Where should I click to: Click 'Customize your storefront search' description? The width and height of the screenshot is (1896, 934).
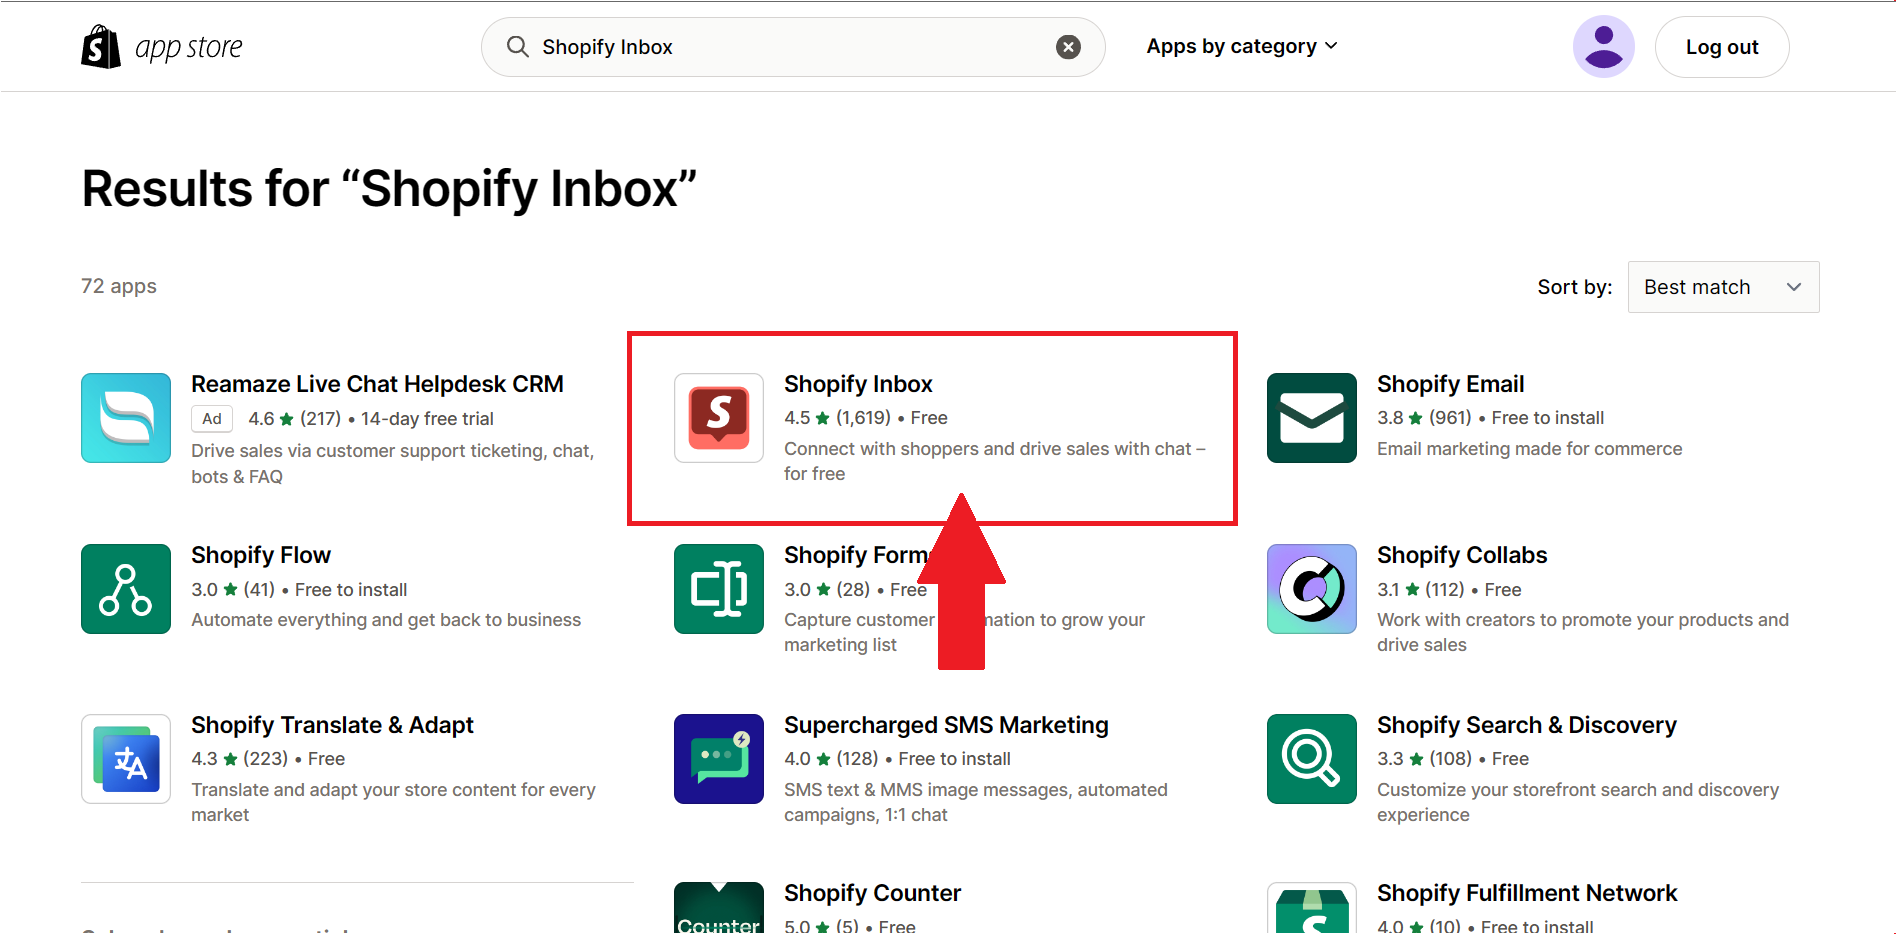[x=1578, y=802]
